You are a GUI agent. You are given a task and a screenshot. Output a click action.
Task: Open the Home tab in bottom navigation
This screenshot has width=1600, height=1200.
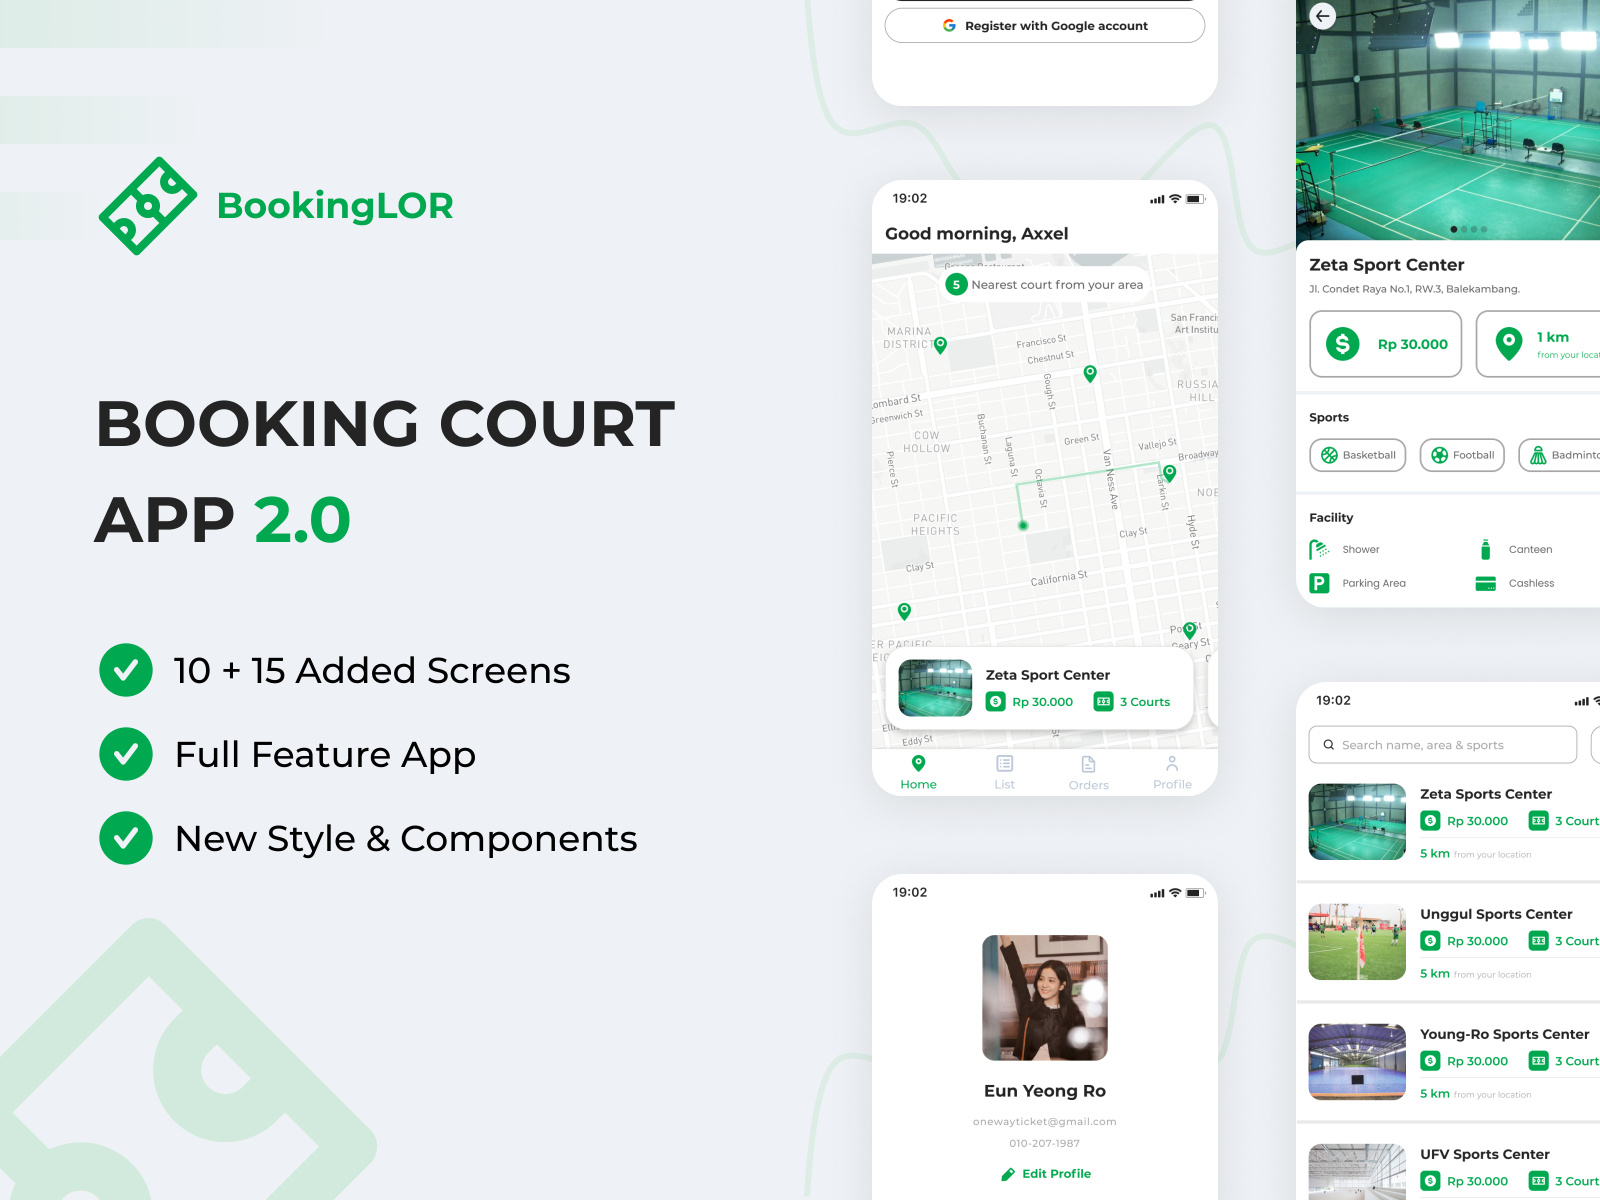(918, 772)
